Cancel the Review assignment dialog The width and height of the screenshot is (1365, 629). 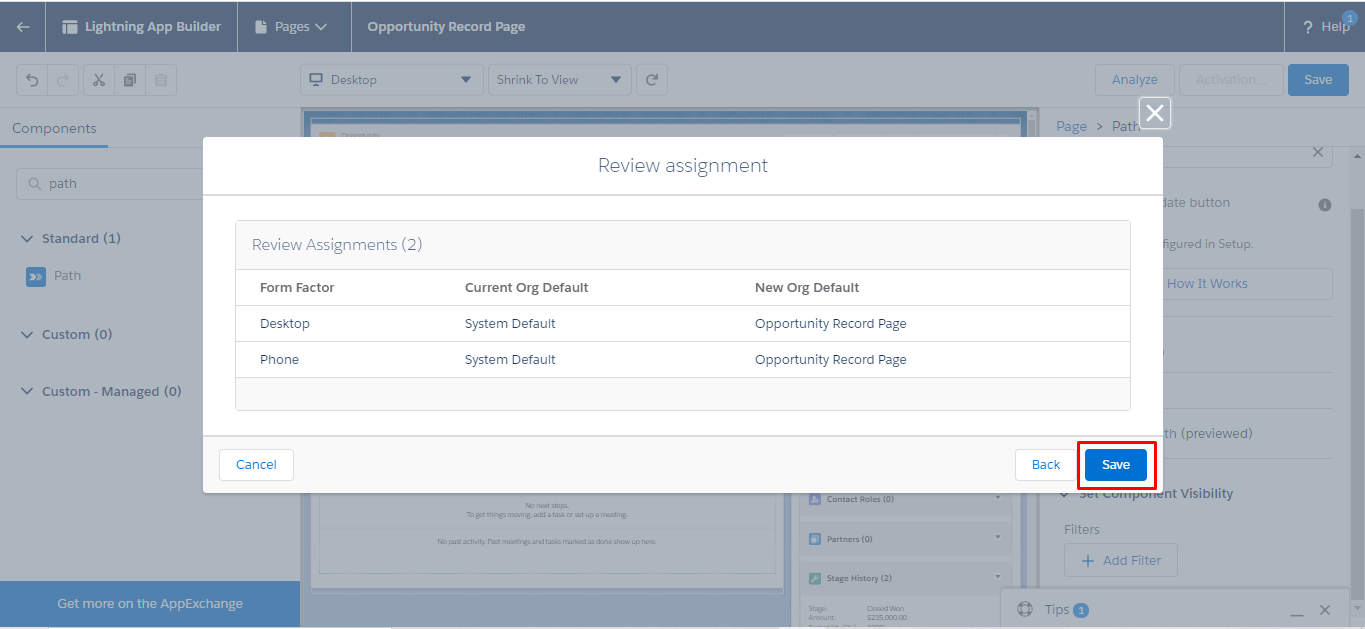pos(256,465)
